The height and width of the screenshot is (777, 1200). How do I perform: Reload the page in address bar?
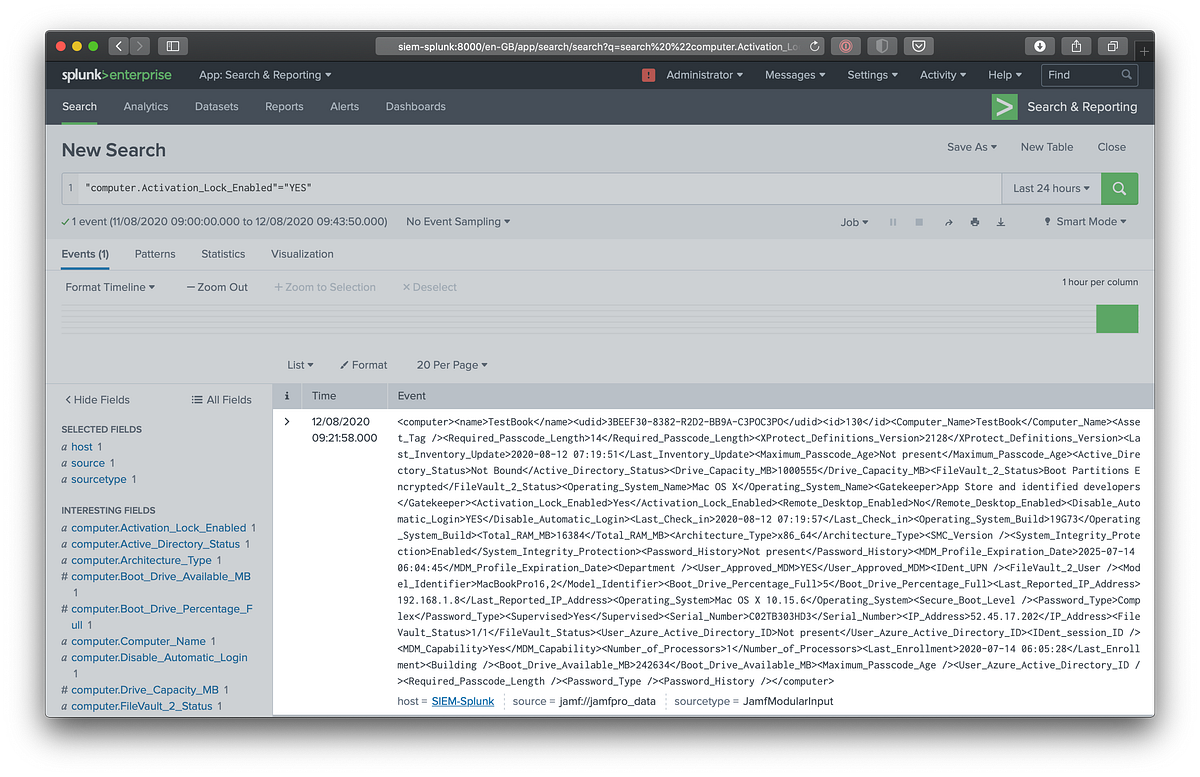(x=815, y=46)
